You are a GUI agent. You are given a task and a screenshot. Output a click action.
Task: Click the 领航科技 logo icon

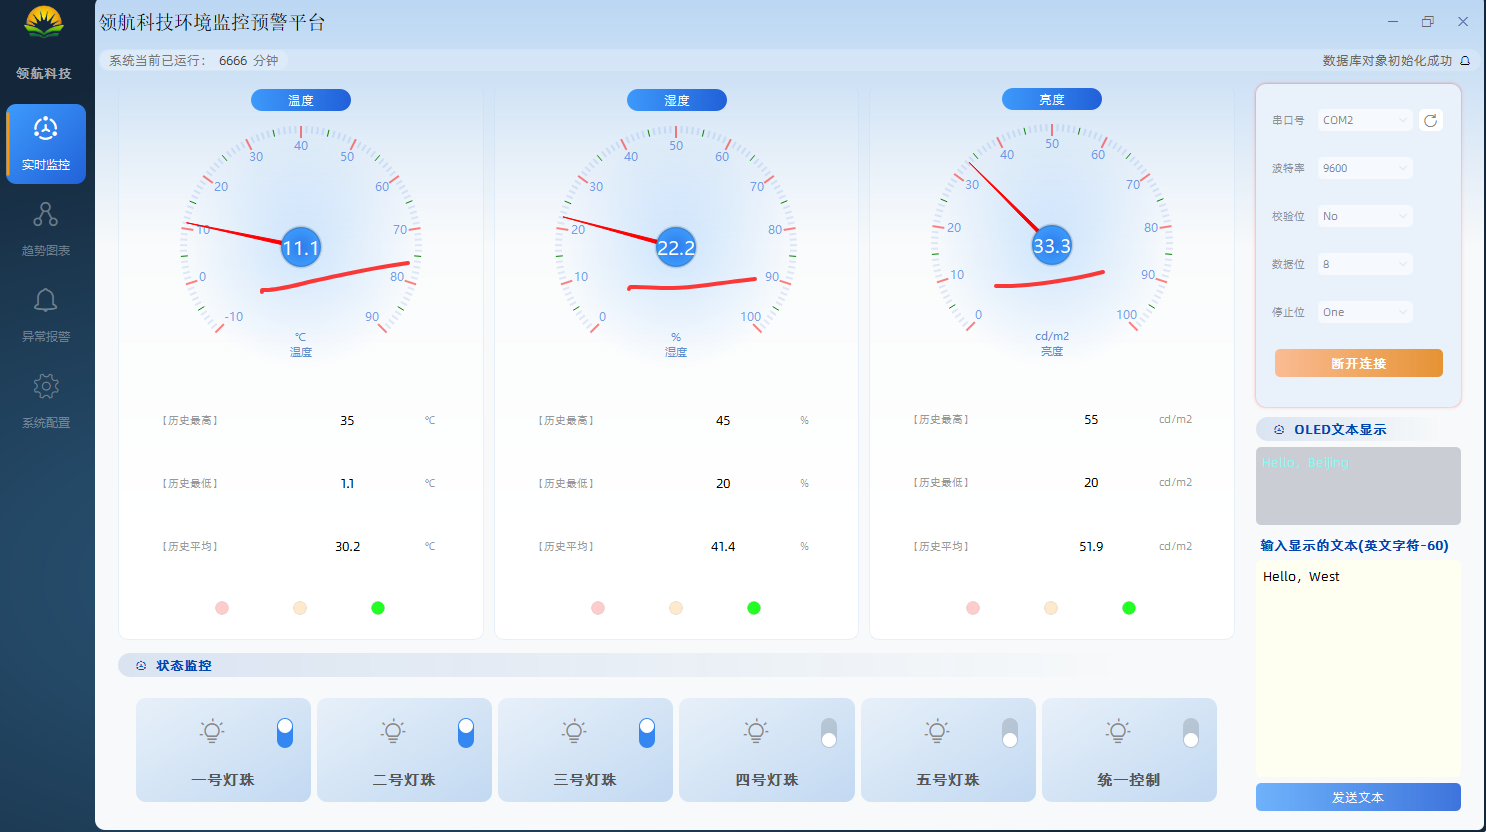(x=44, y=22)
